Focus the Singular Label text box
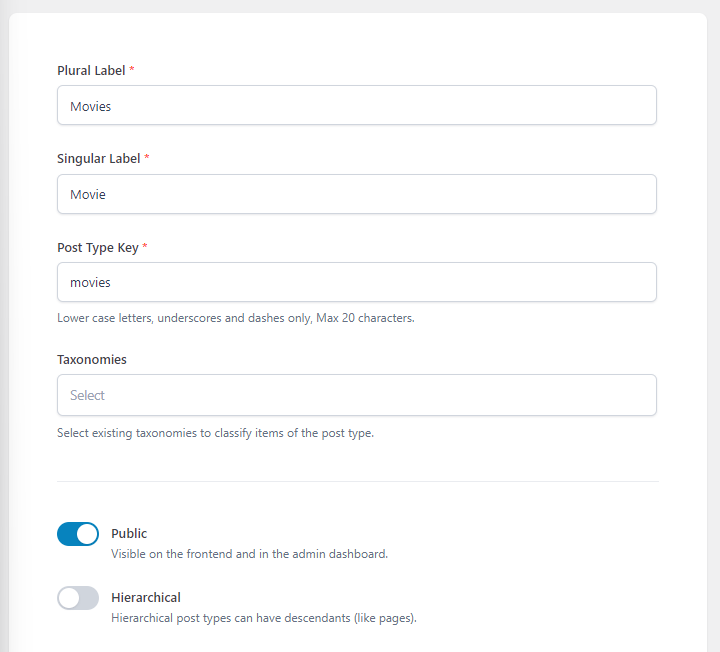This screenshot has width=720, height=652. (356, 194)
